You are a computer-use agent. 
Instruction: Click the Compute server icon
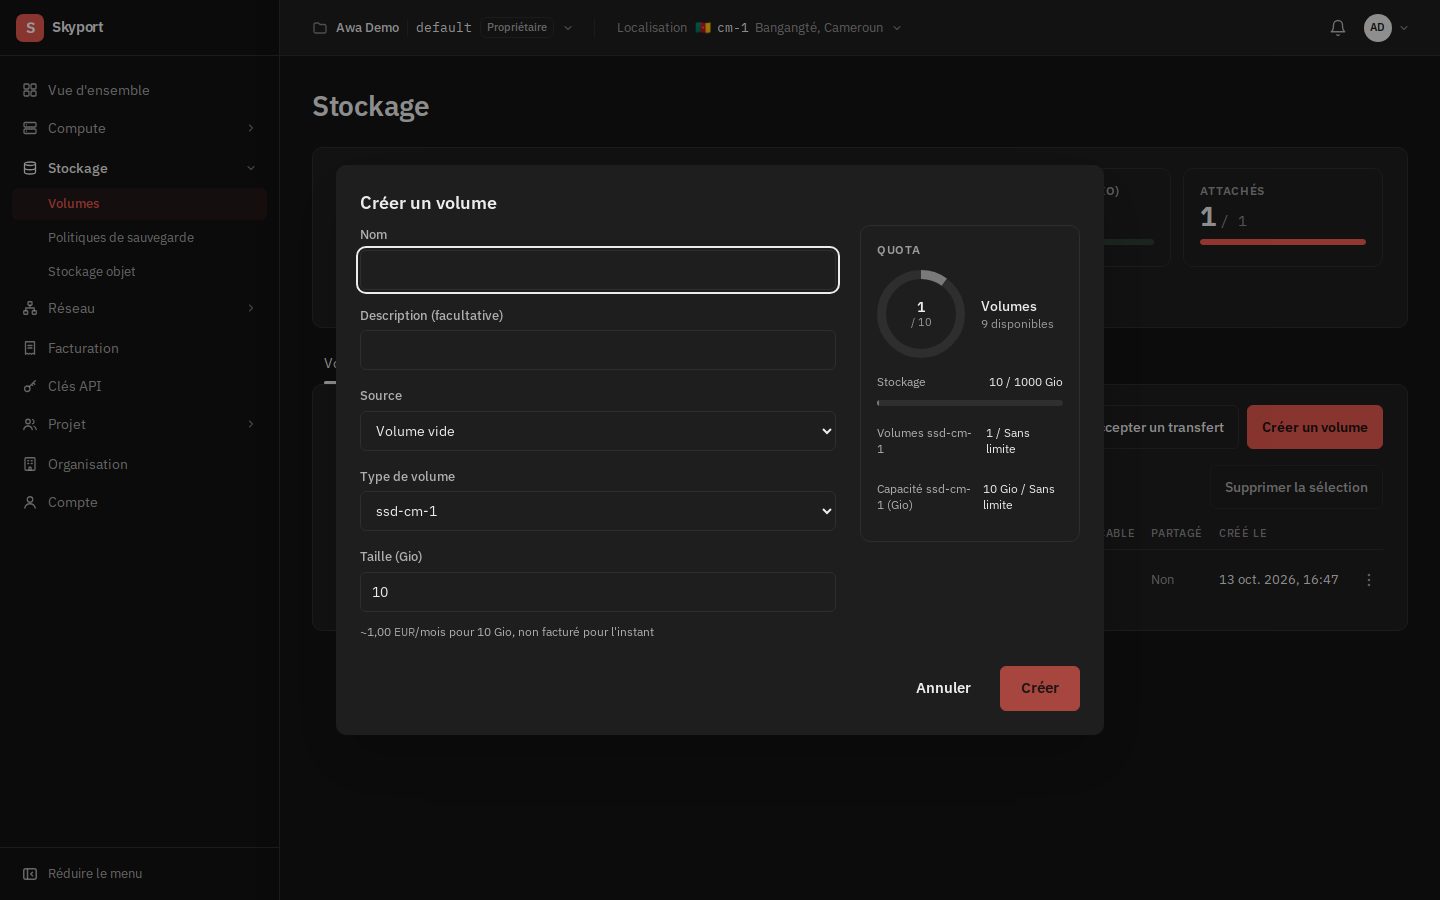pos(30,128)
